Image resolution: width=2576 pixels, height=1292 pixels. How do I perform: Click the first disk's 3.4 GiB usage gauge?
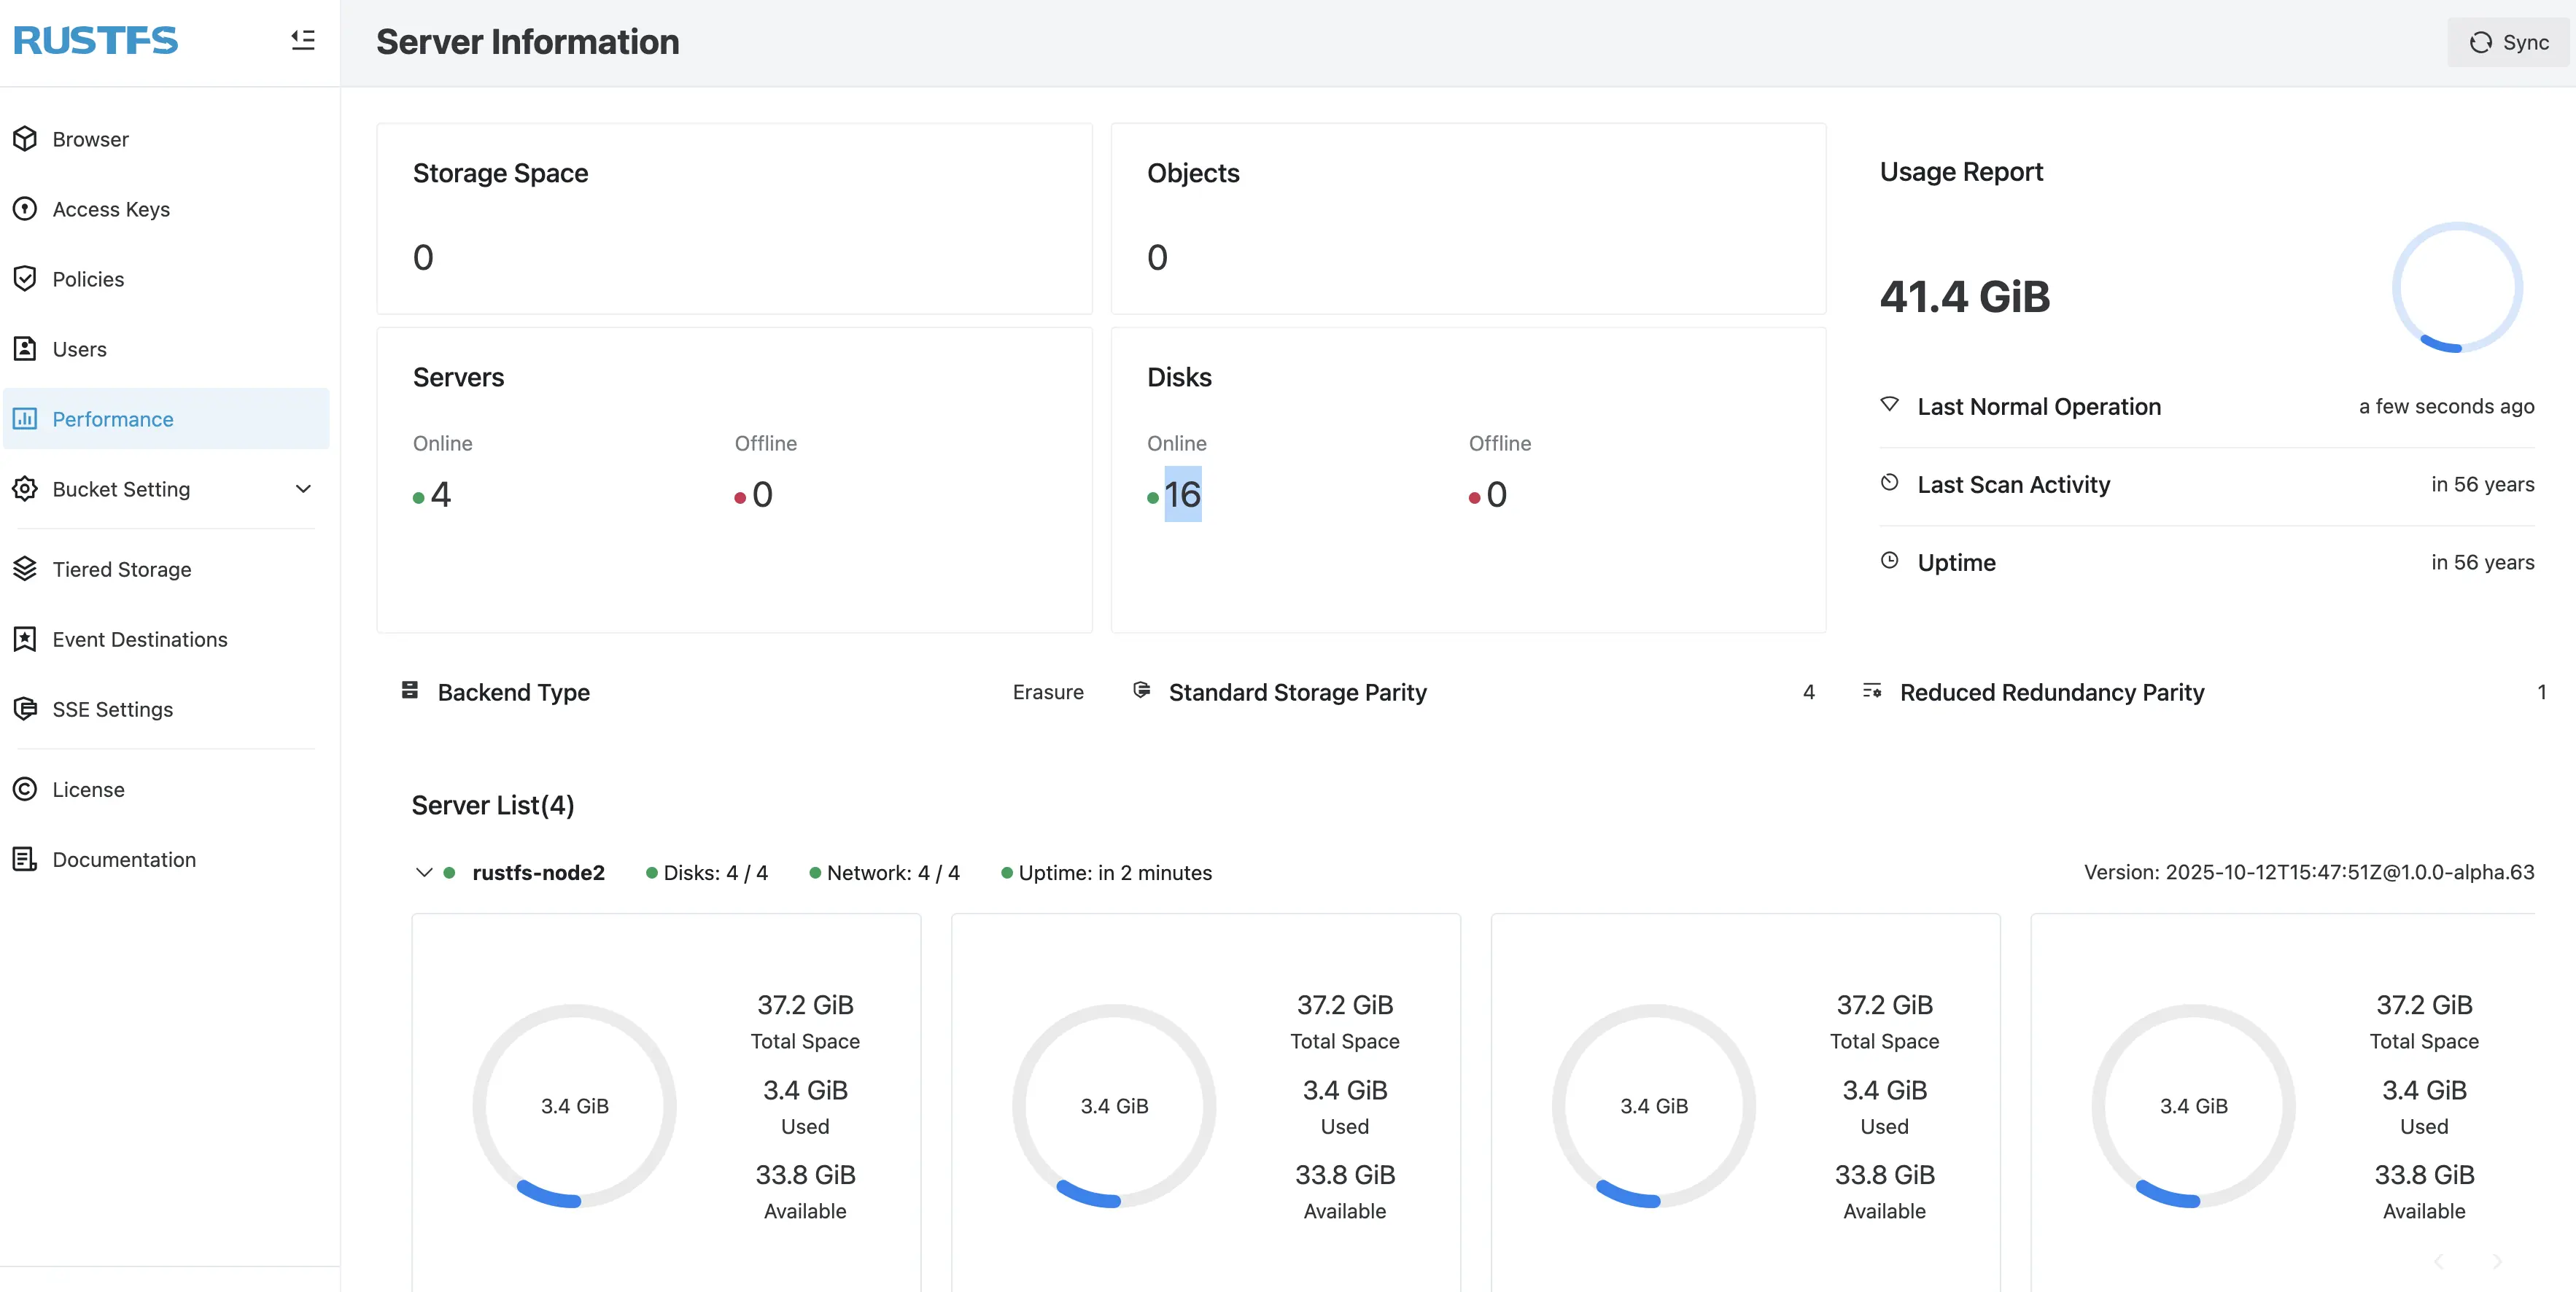tap(574, 1105)
